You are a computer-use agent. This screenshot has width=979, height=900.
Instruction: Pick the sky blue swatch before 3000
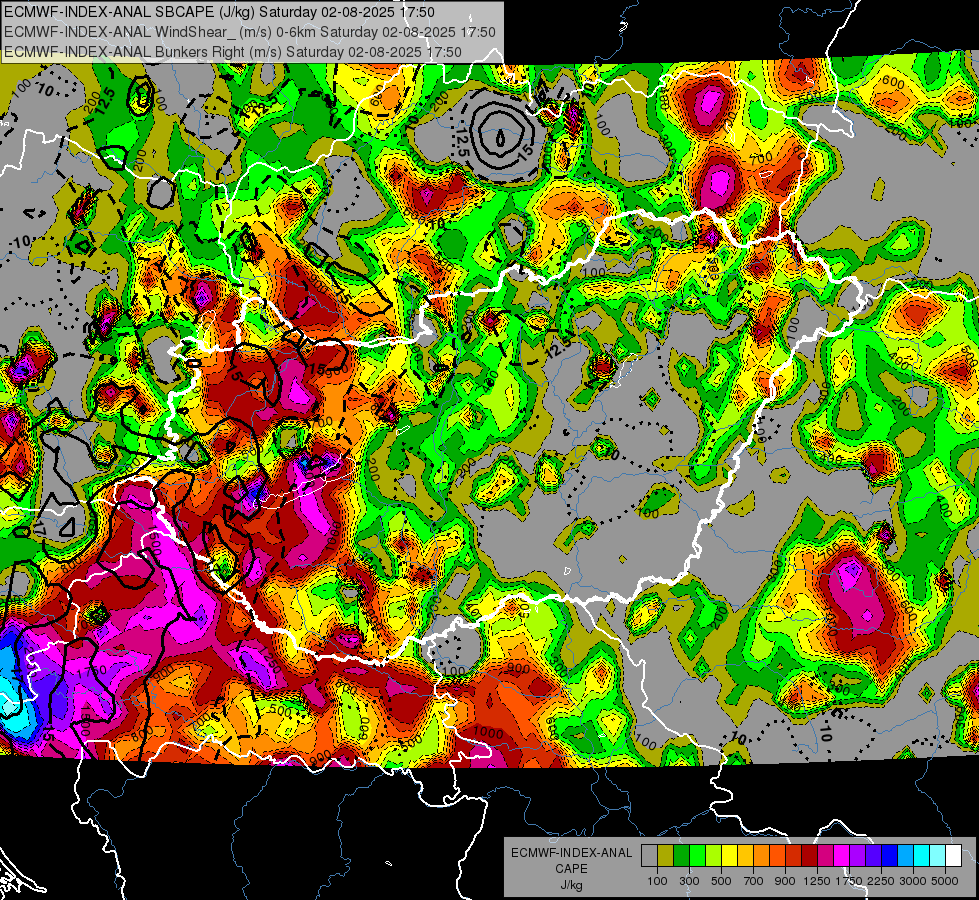coord(905,855)
